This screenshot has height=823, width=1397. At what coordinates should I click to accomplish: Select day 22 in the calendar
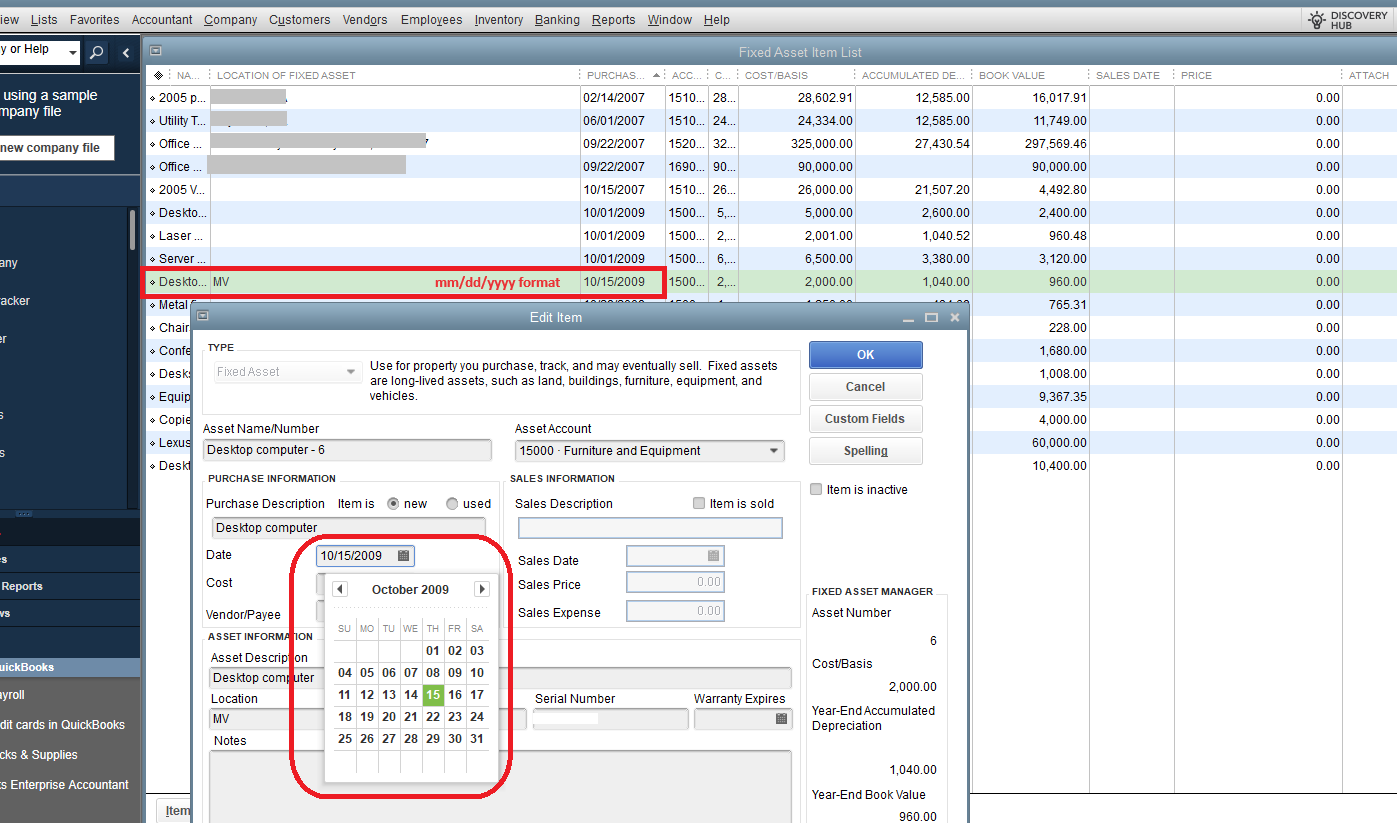[x=433, y=717]
